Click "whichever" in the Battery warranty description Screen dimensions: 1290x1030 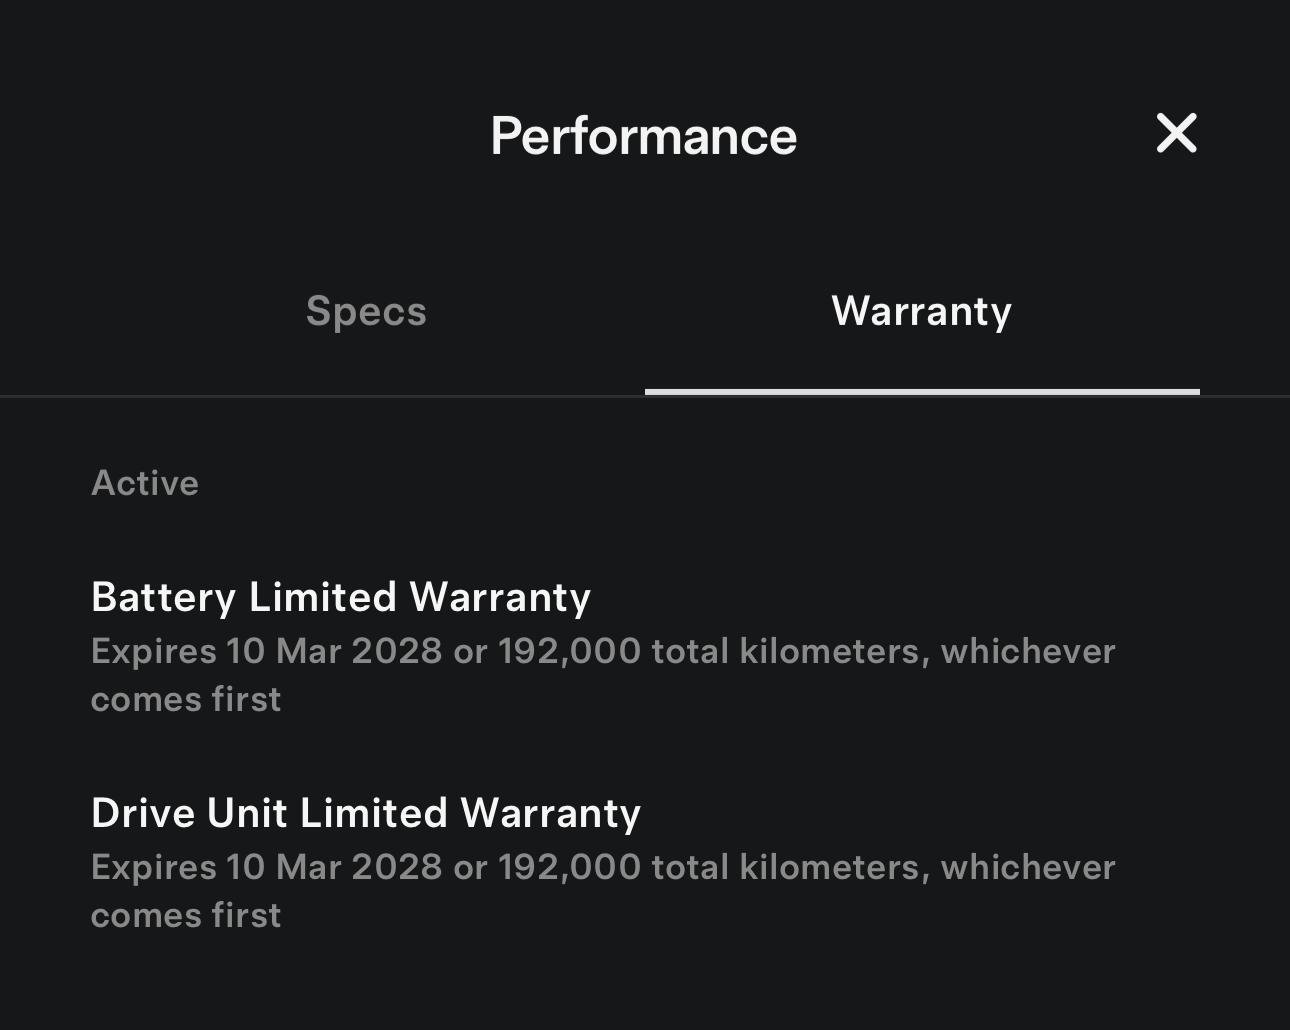coord(1027,651)
